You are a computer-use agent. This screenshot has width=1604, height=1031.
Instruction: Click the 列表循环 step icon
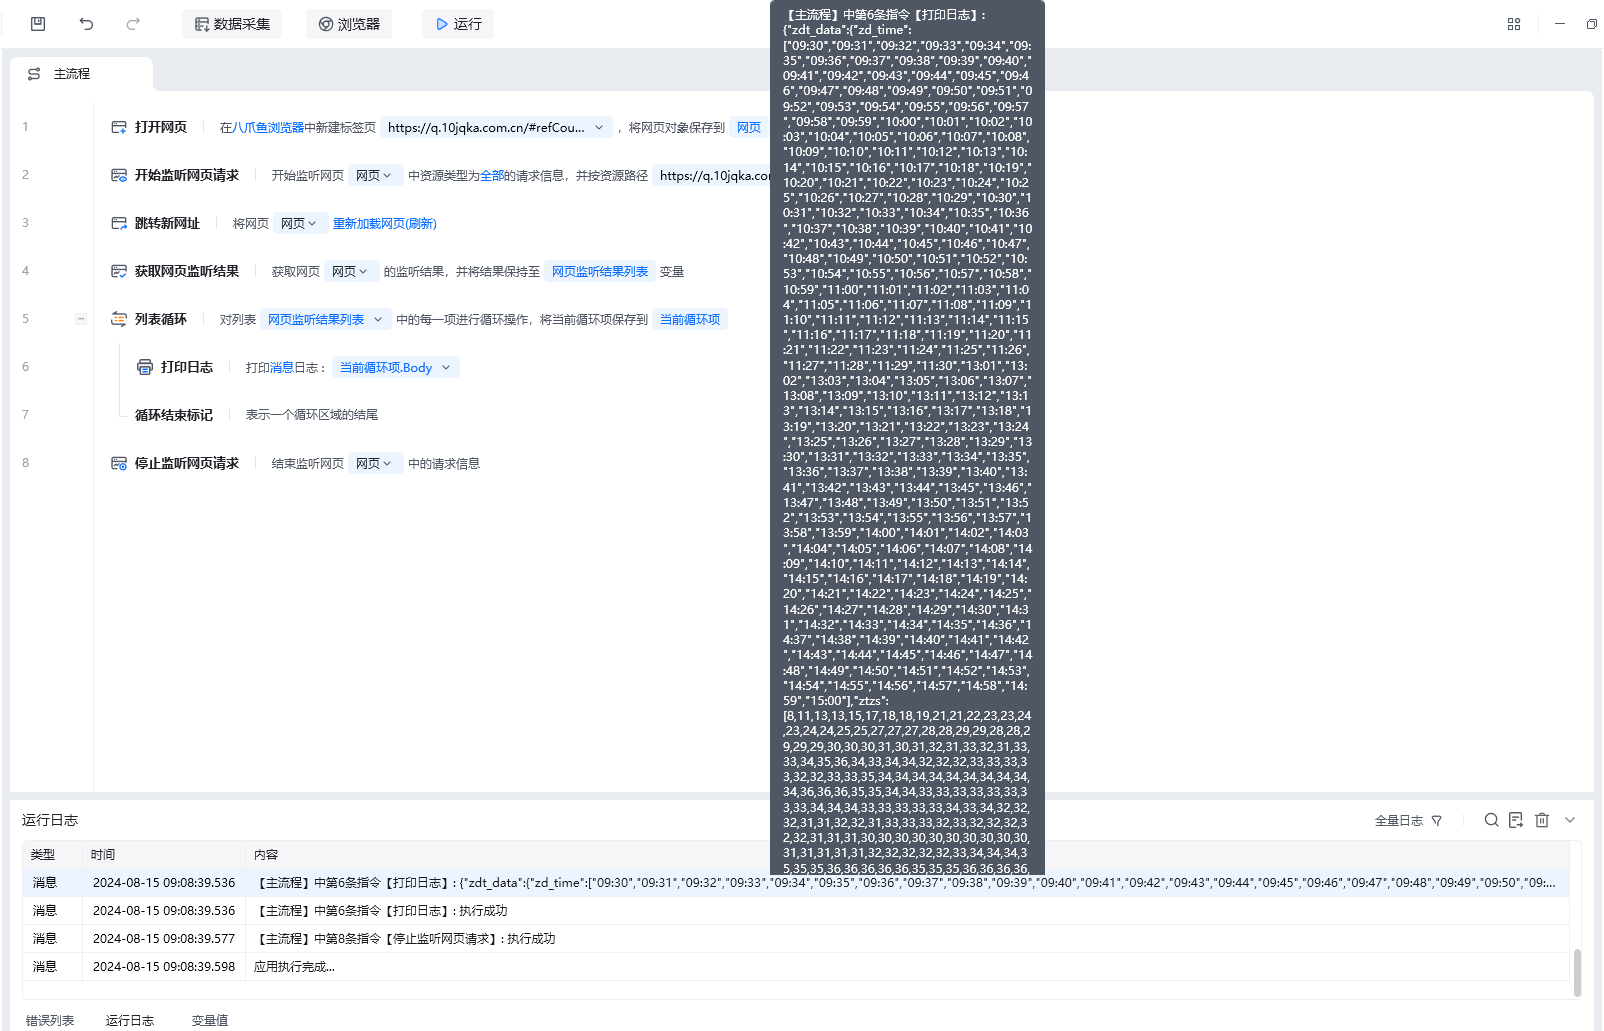(x=119, y=319)
